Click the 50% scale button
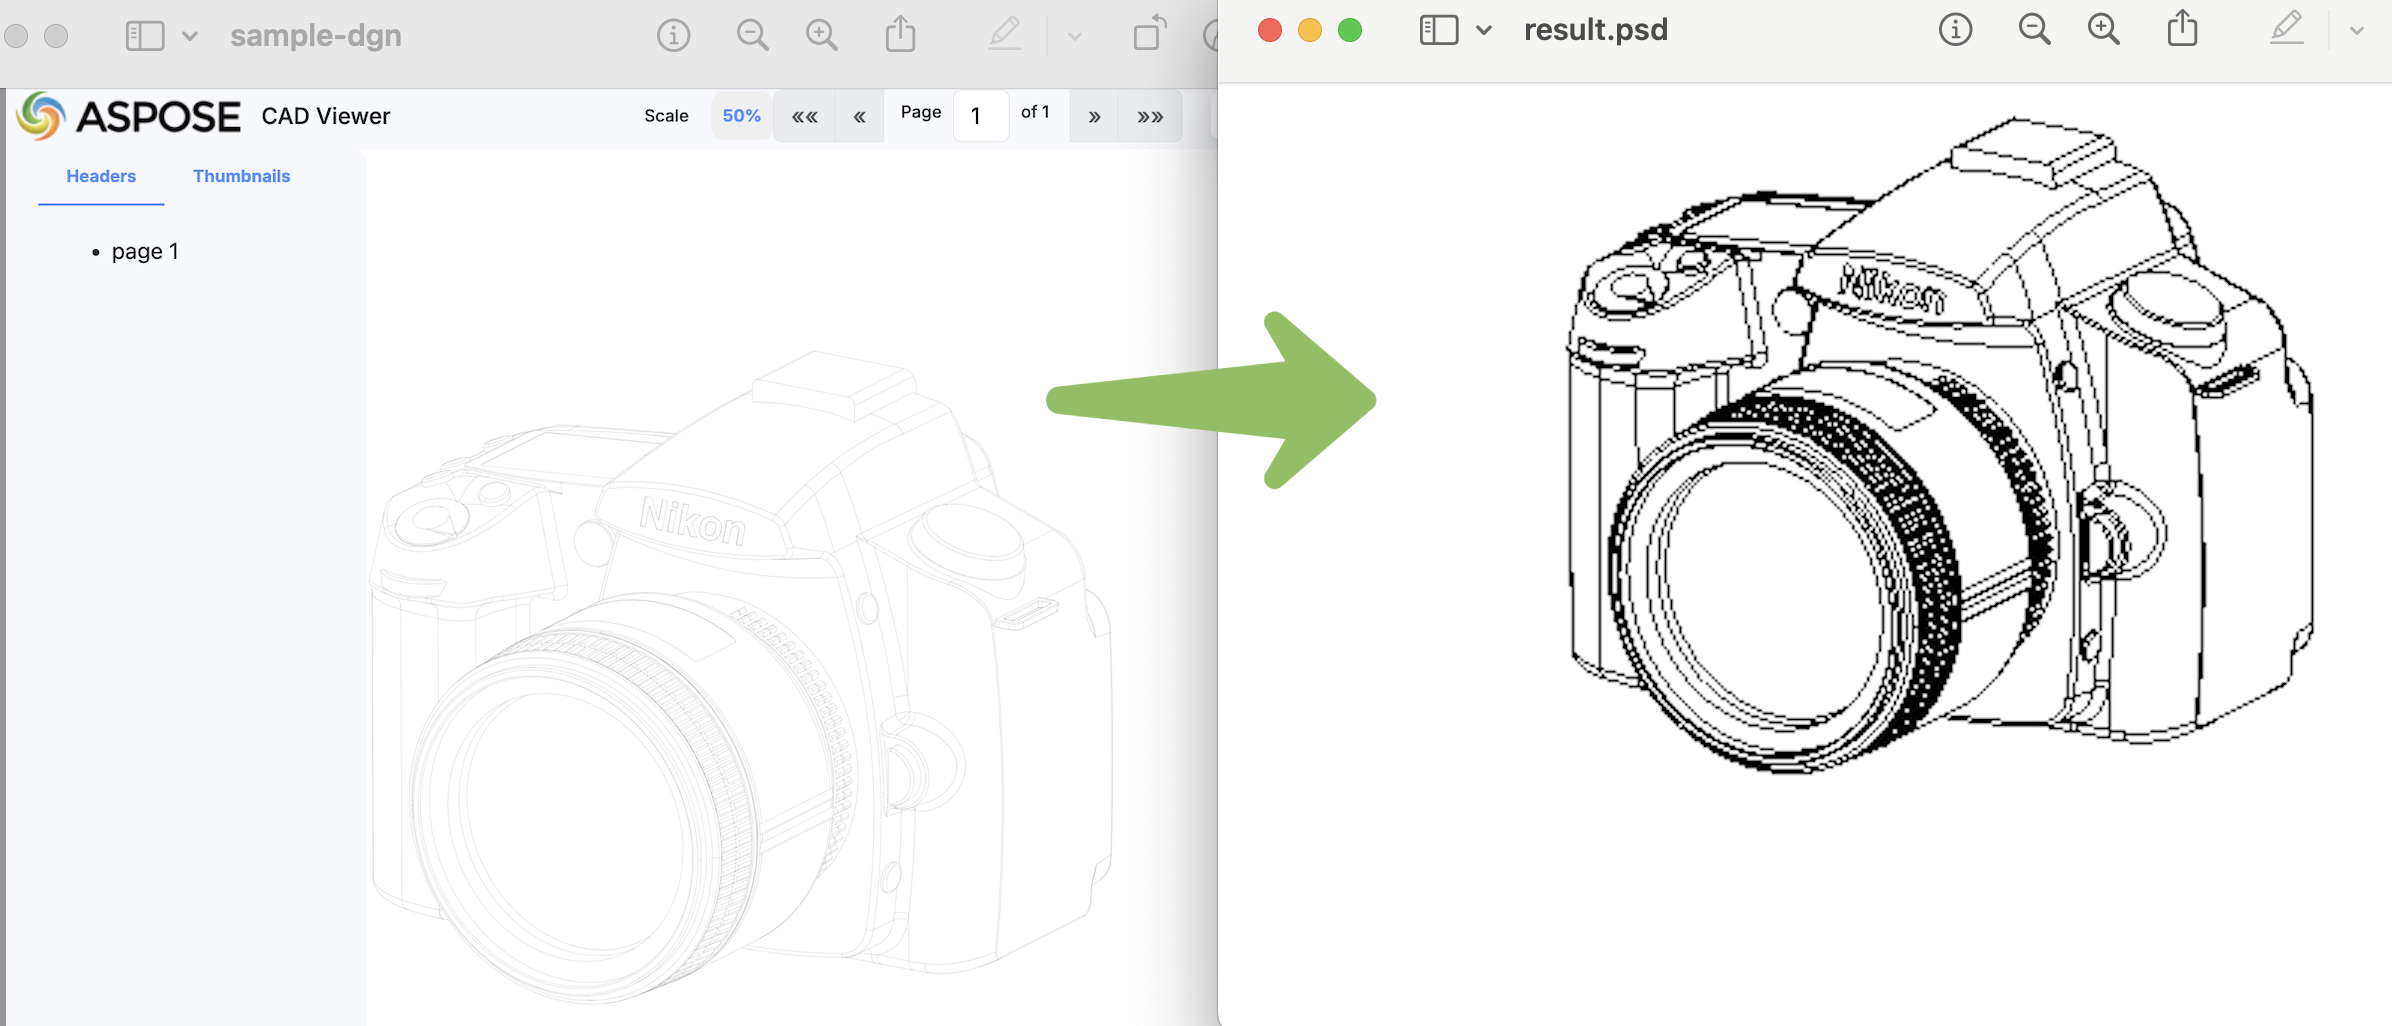Image resolution: width=2392 pixels, height=1026 pixels. 741,116
